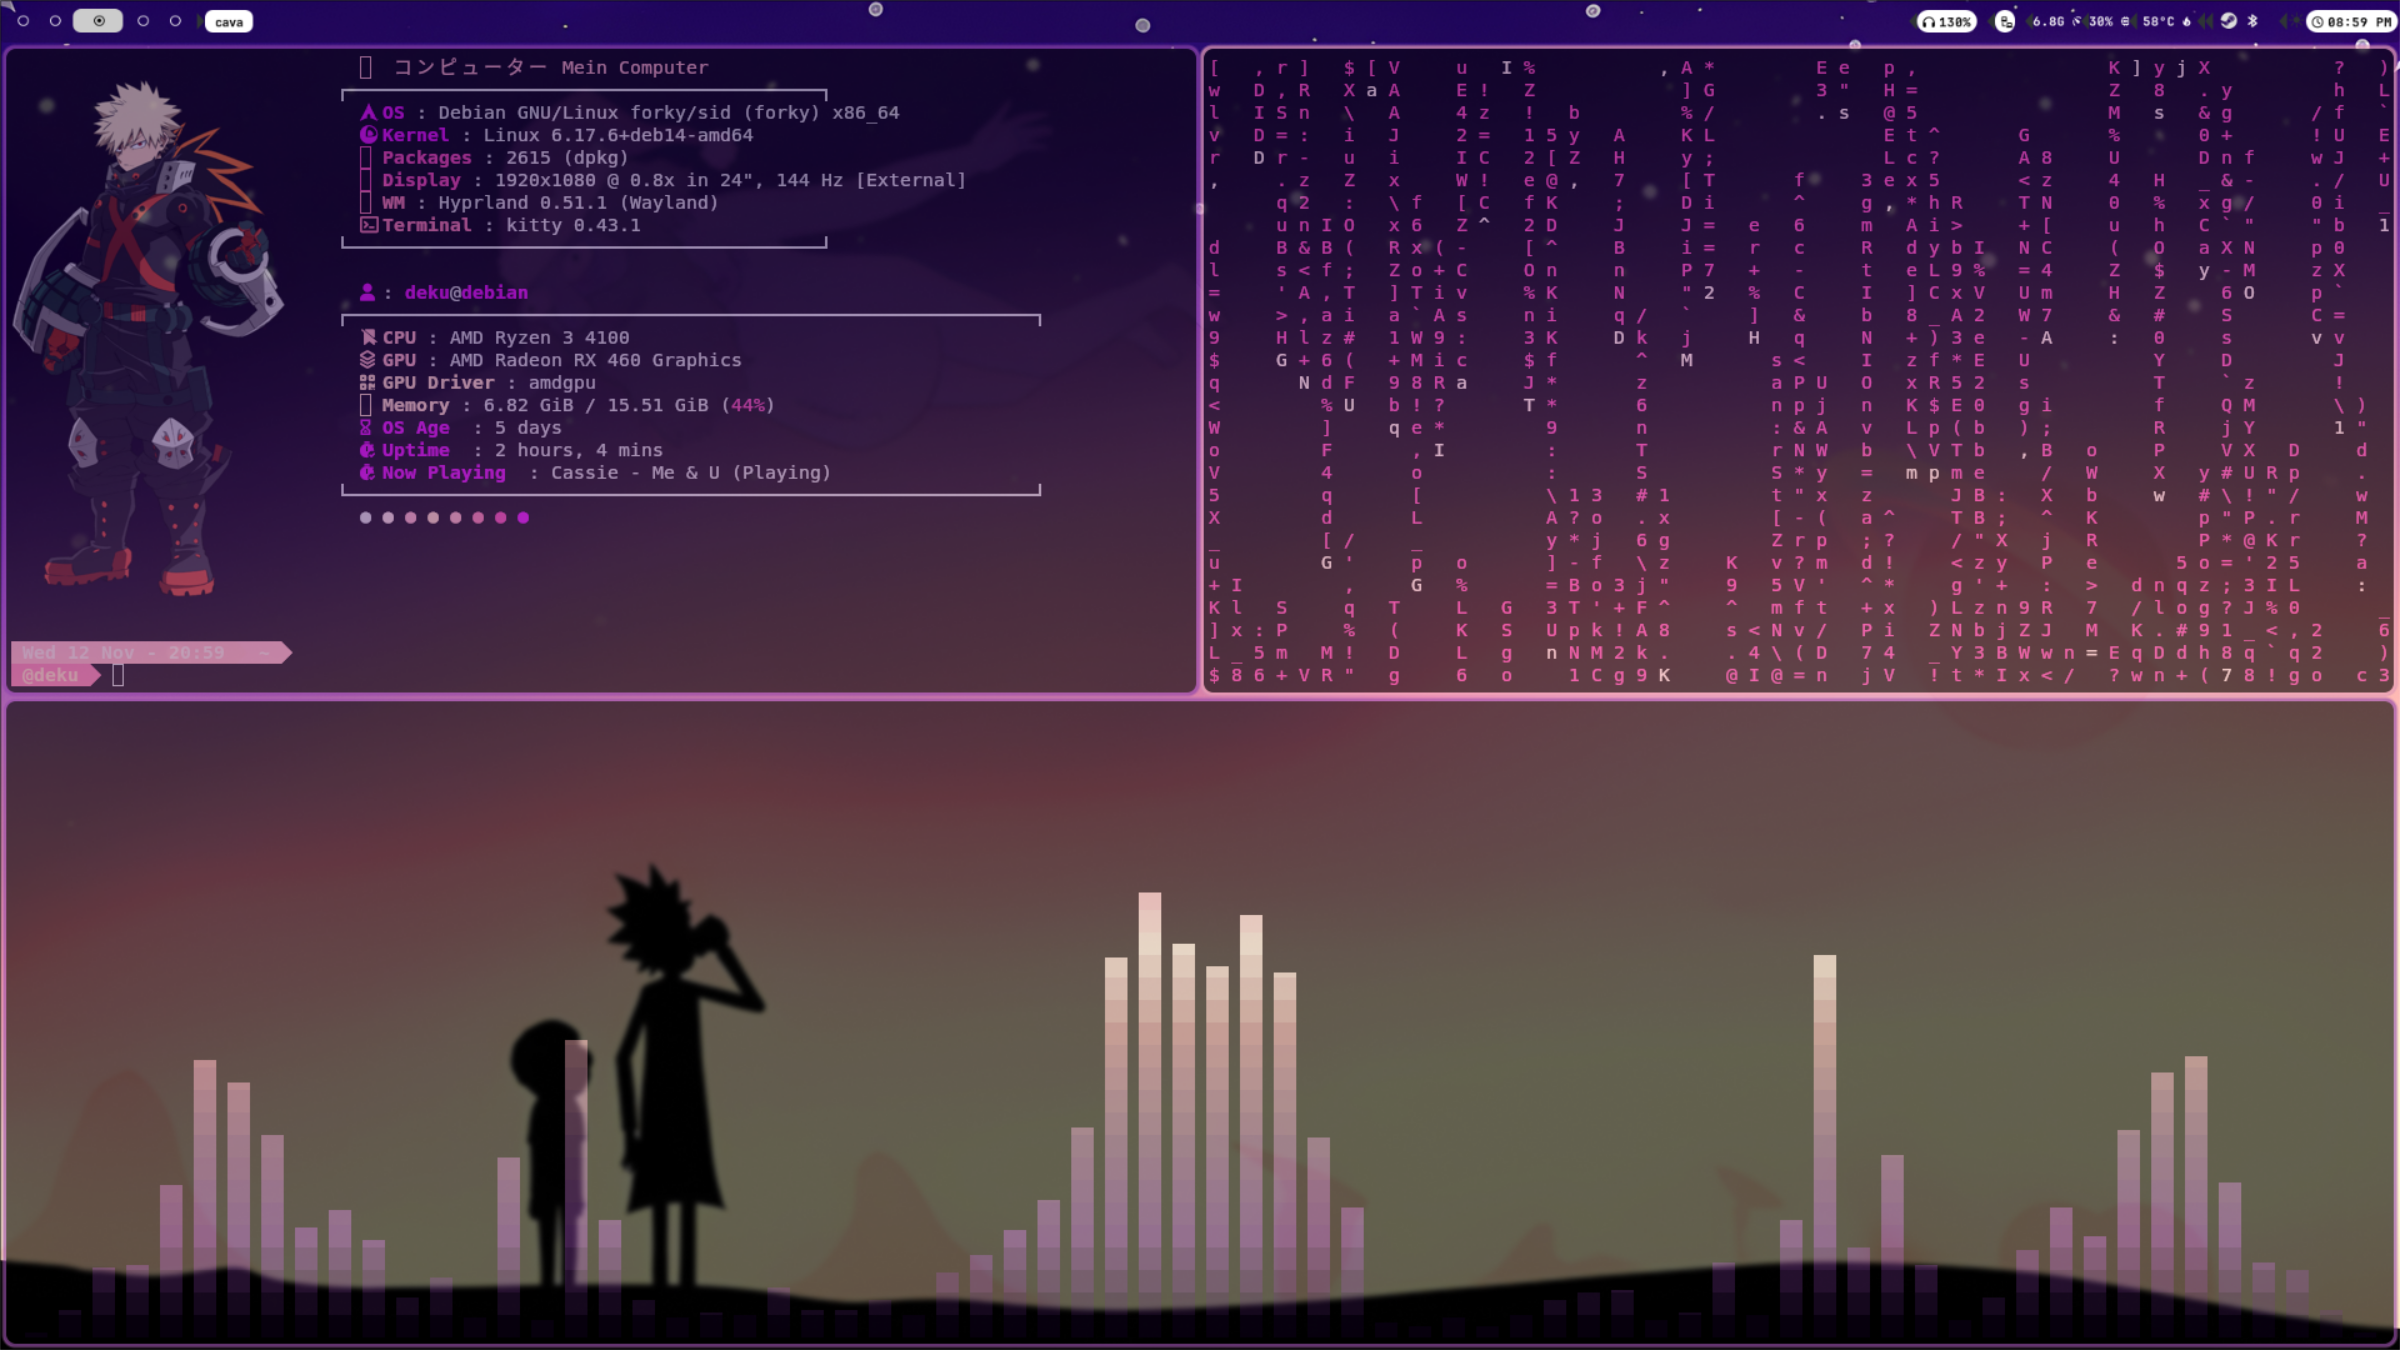Click inside the matrix rain terminal window
The image size is (2401, 1351).
pos(1798,370)
